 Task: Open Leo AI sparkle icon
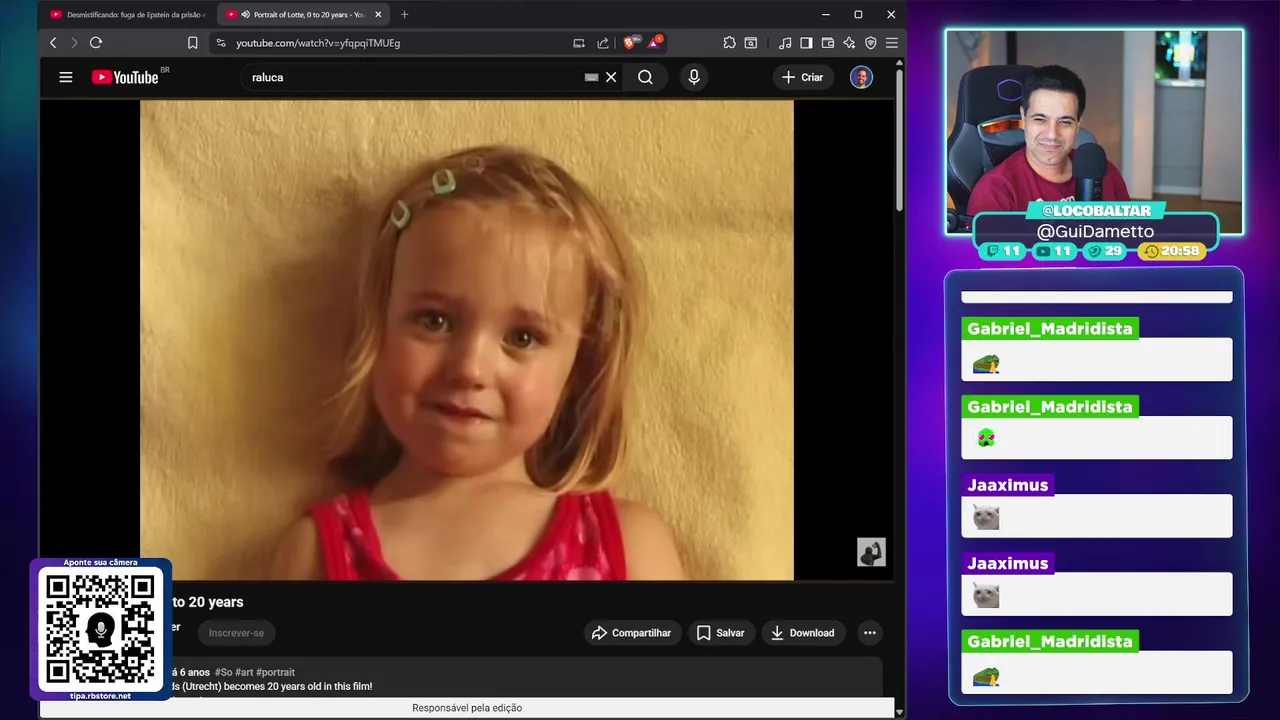(849, 43)
